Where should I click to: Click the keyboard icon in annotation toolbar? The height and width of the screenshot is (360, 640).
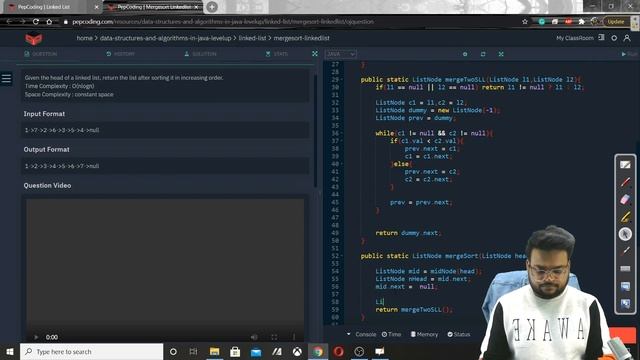point(625,269)
